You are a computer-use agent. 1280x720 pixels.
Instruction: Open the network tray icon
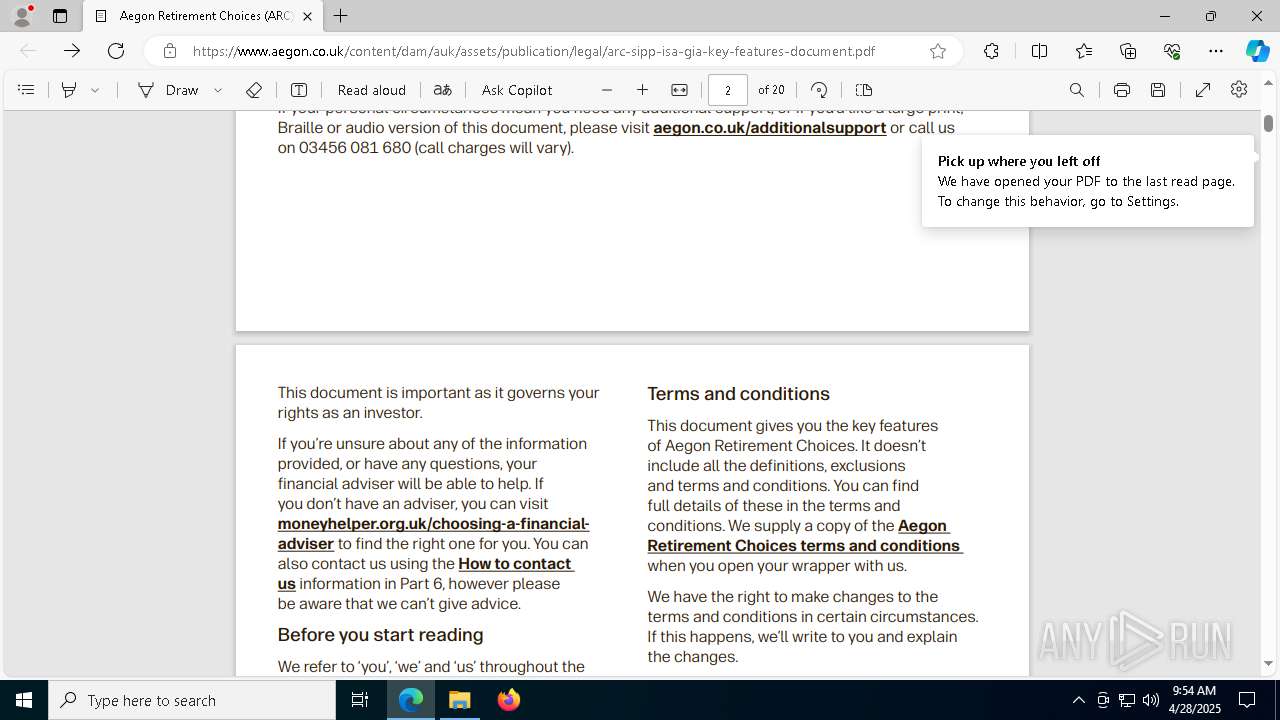(x=1127, y=700)
